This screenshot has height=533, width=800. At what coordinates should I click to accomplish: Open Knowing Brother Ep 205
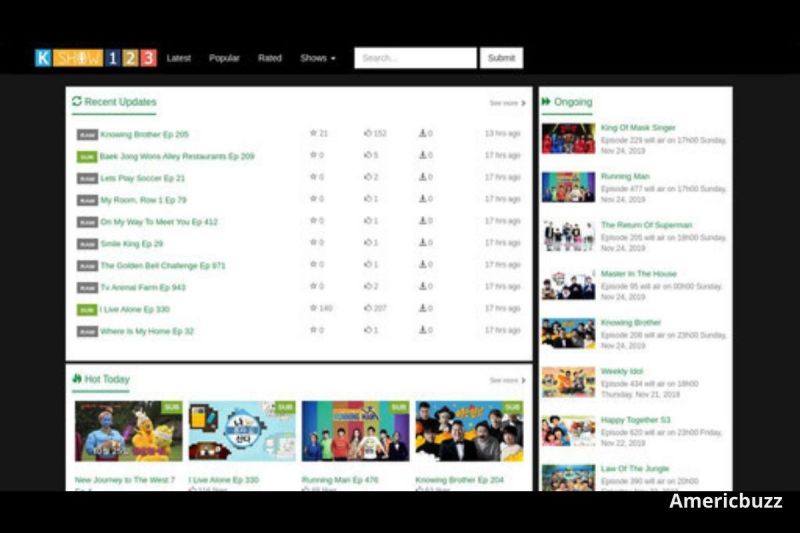coord(144,135)
